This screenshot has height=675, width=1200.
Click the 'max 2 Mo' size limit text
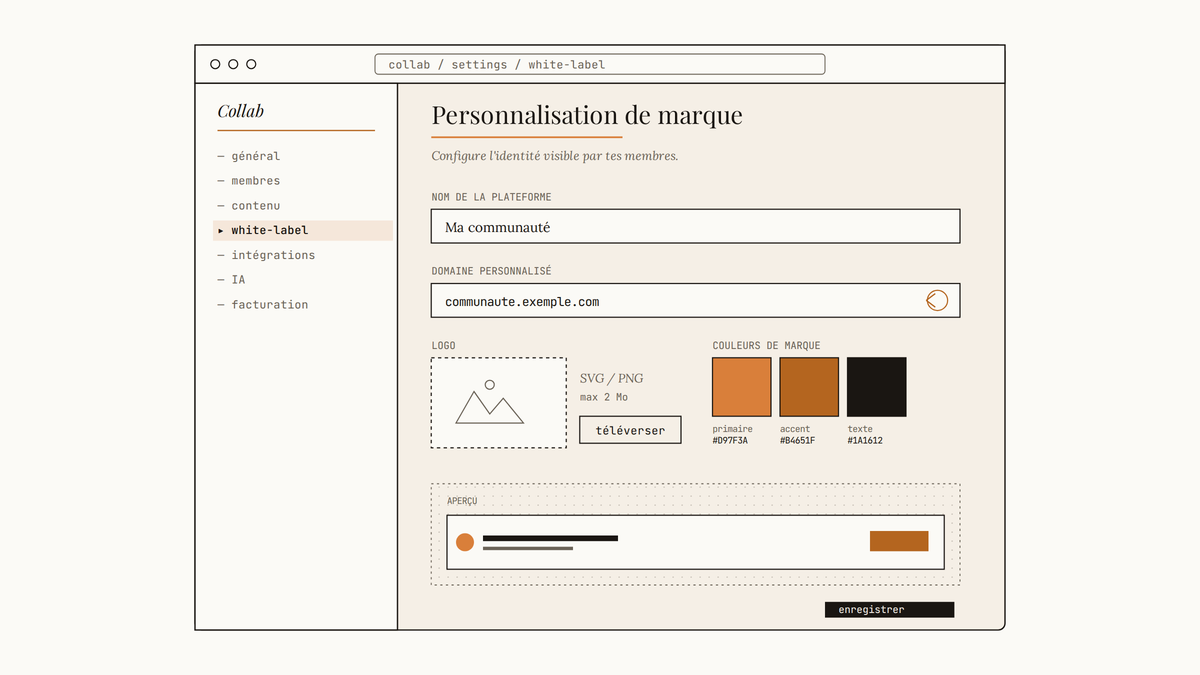[x=604, y=397]
